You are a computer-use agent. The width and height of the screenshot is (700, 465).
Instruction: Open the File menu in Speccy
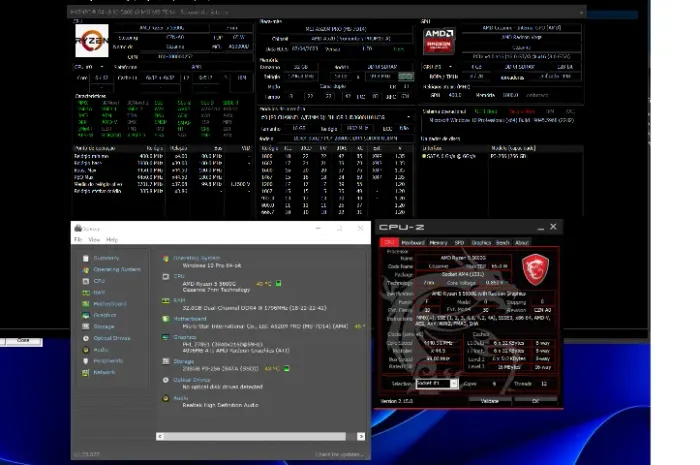coord(78,240)
